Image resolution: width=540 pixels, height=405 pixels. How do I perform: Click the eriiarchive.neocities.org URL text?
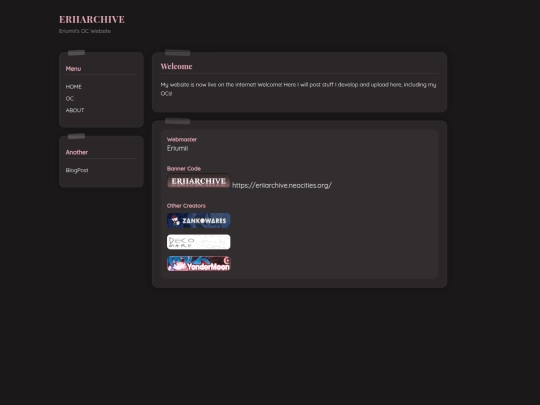coord(282,185)
